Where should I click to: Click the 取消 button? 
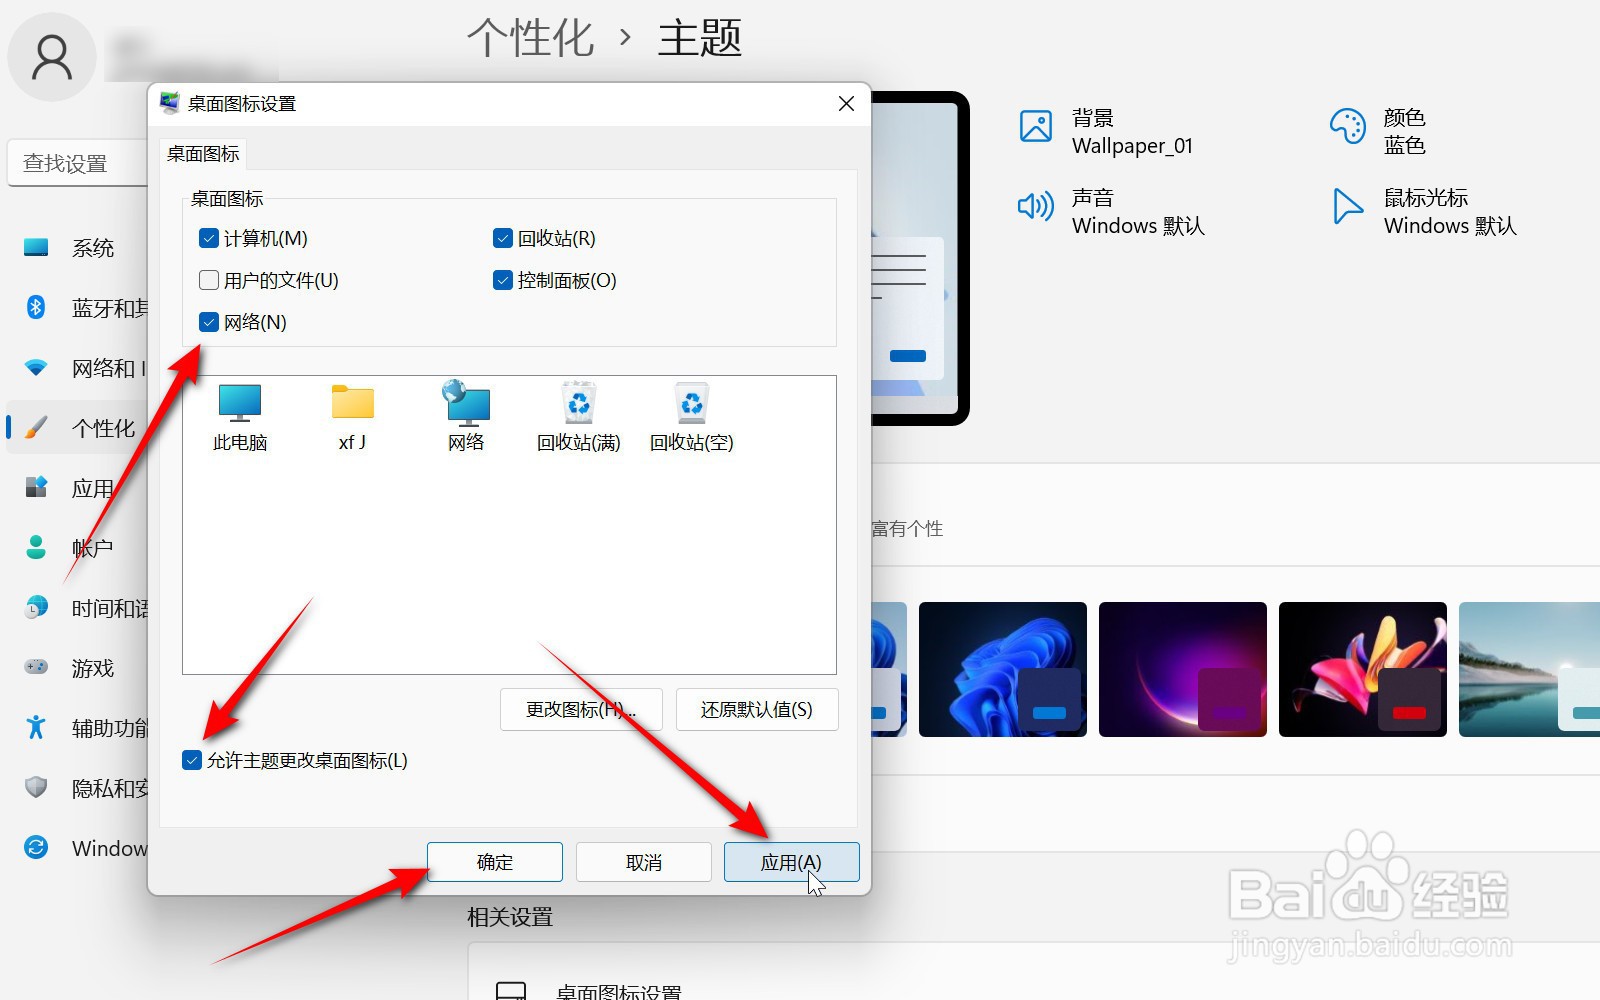[644, 862]
